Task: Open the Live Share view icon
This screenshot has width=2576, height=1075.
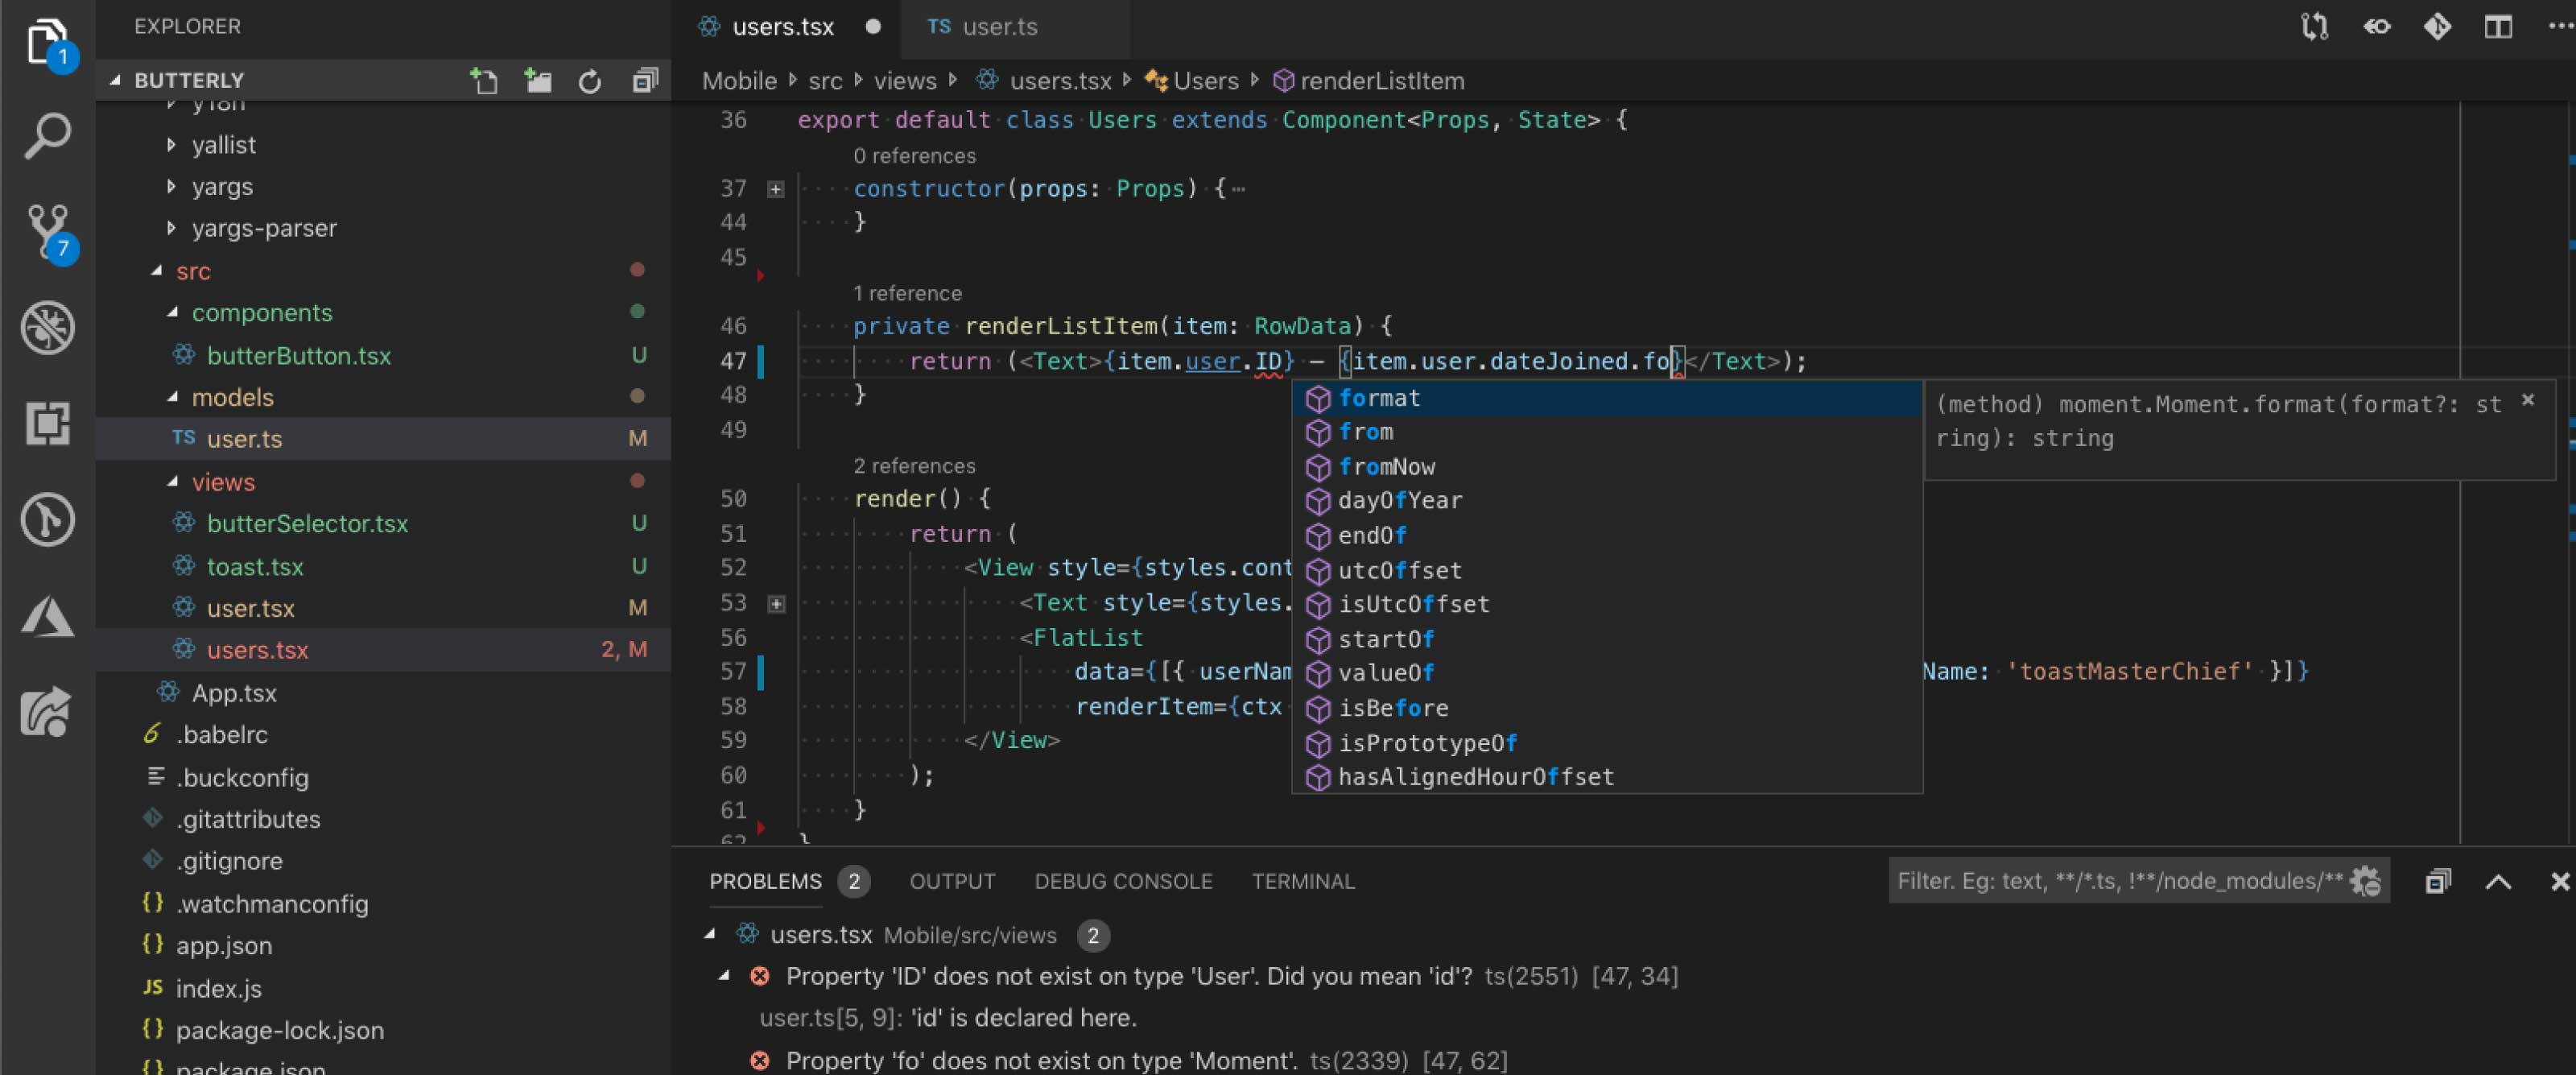Action: [47, 711]
